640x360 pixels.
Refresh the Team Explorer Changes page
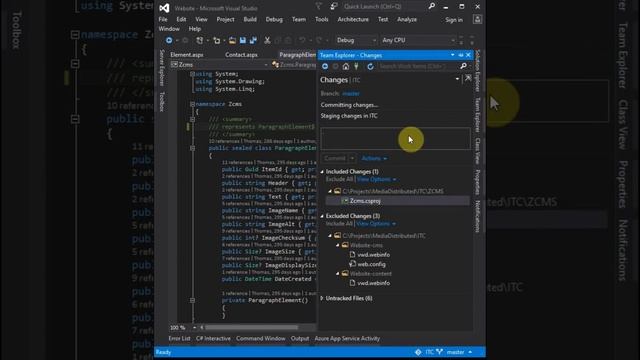point(370,66)
